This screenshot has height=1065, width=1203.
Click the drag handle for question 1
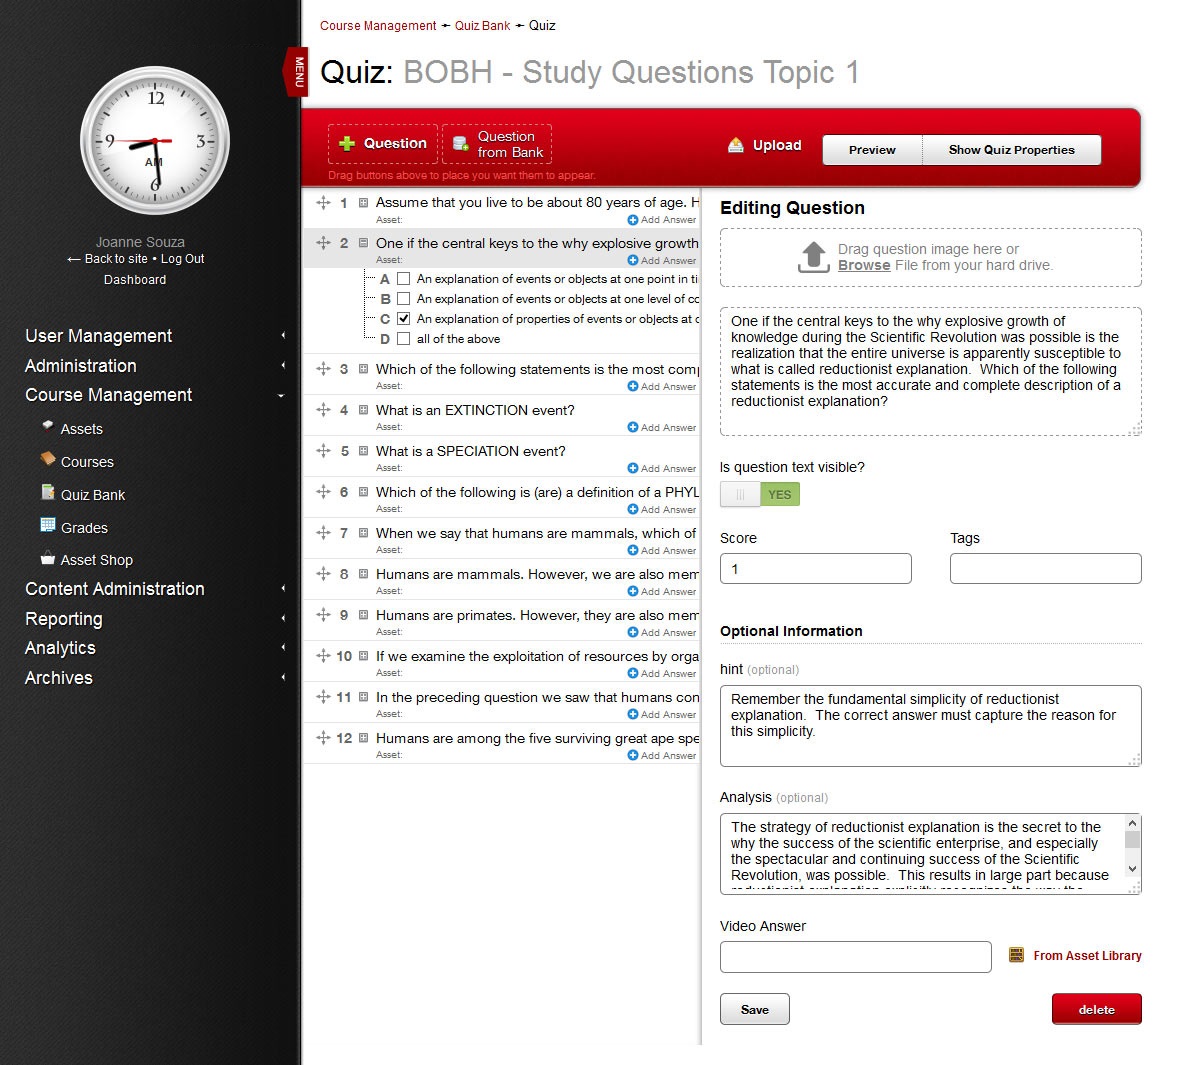click(323, 203)
